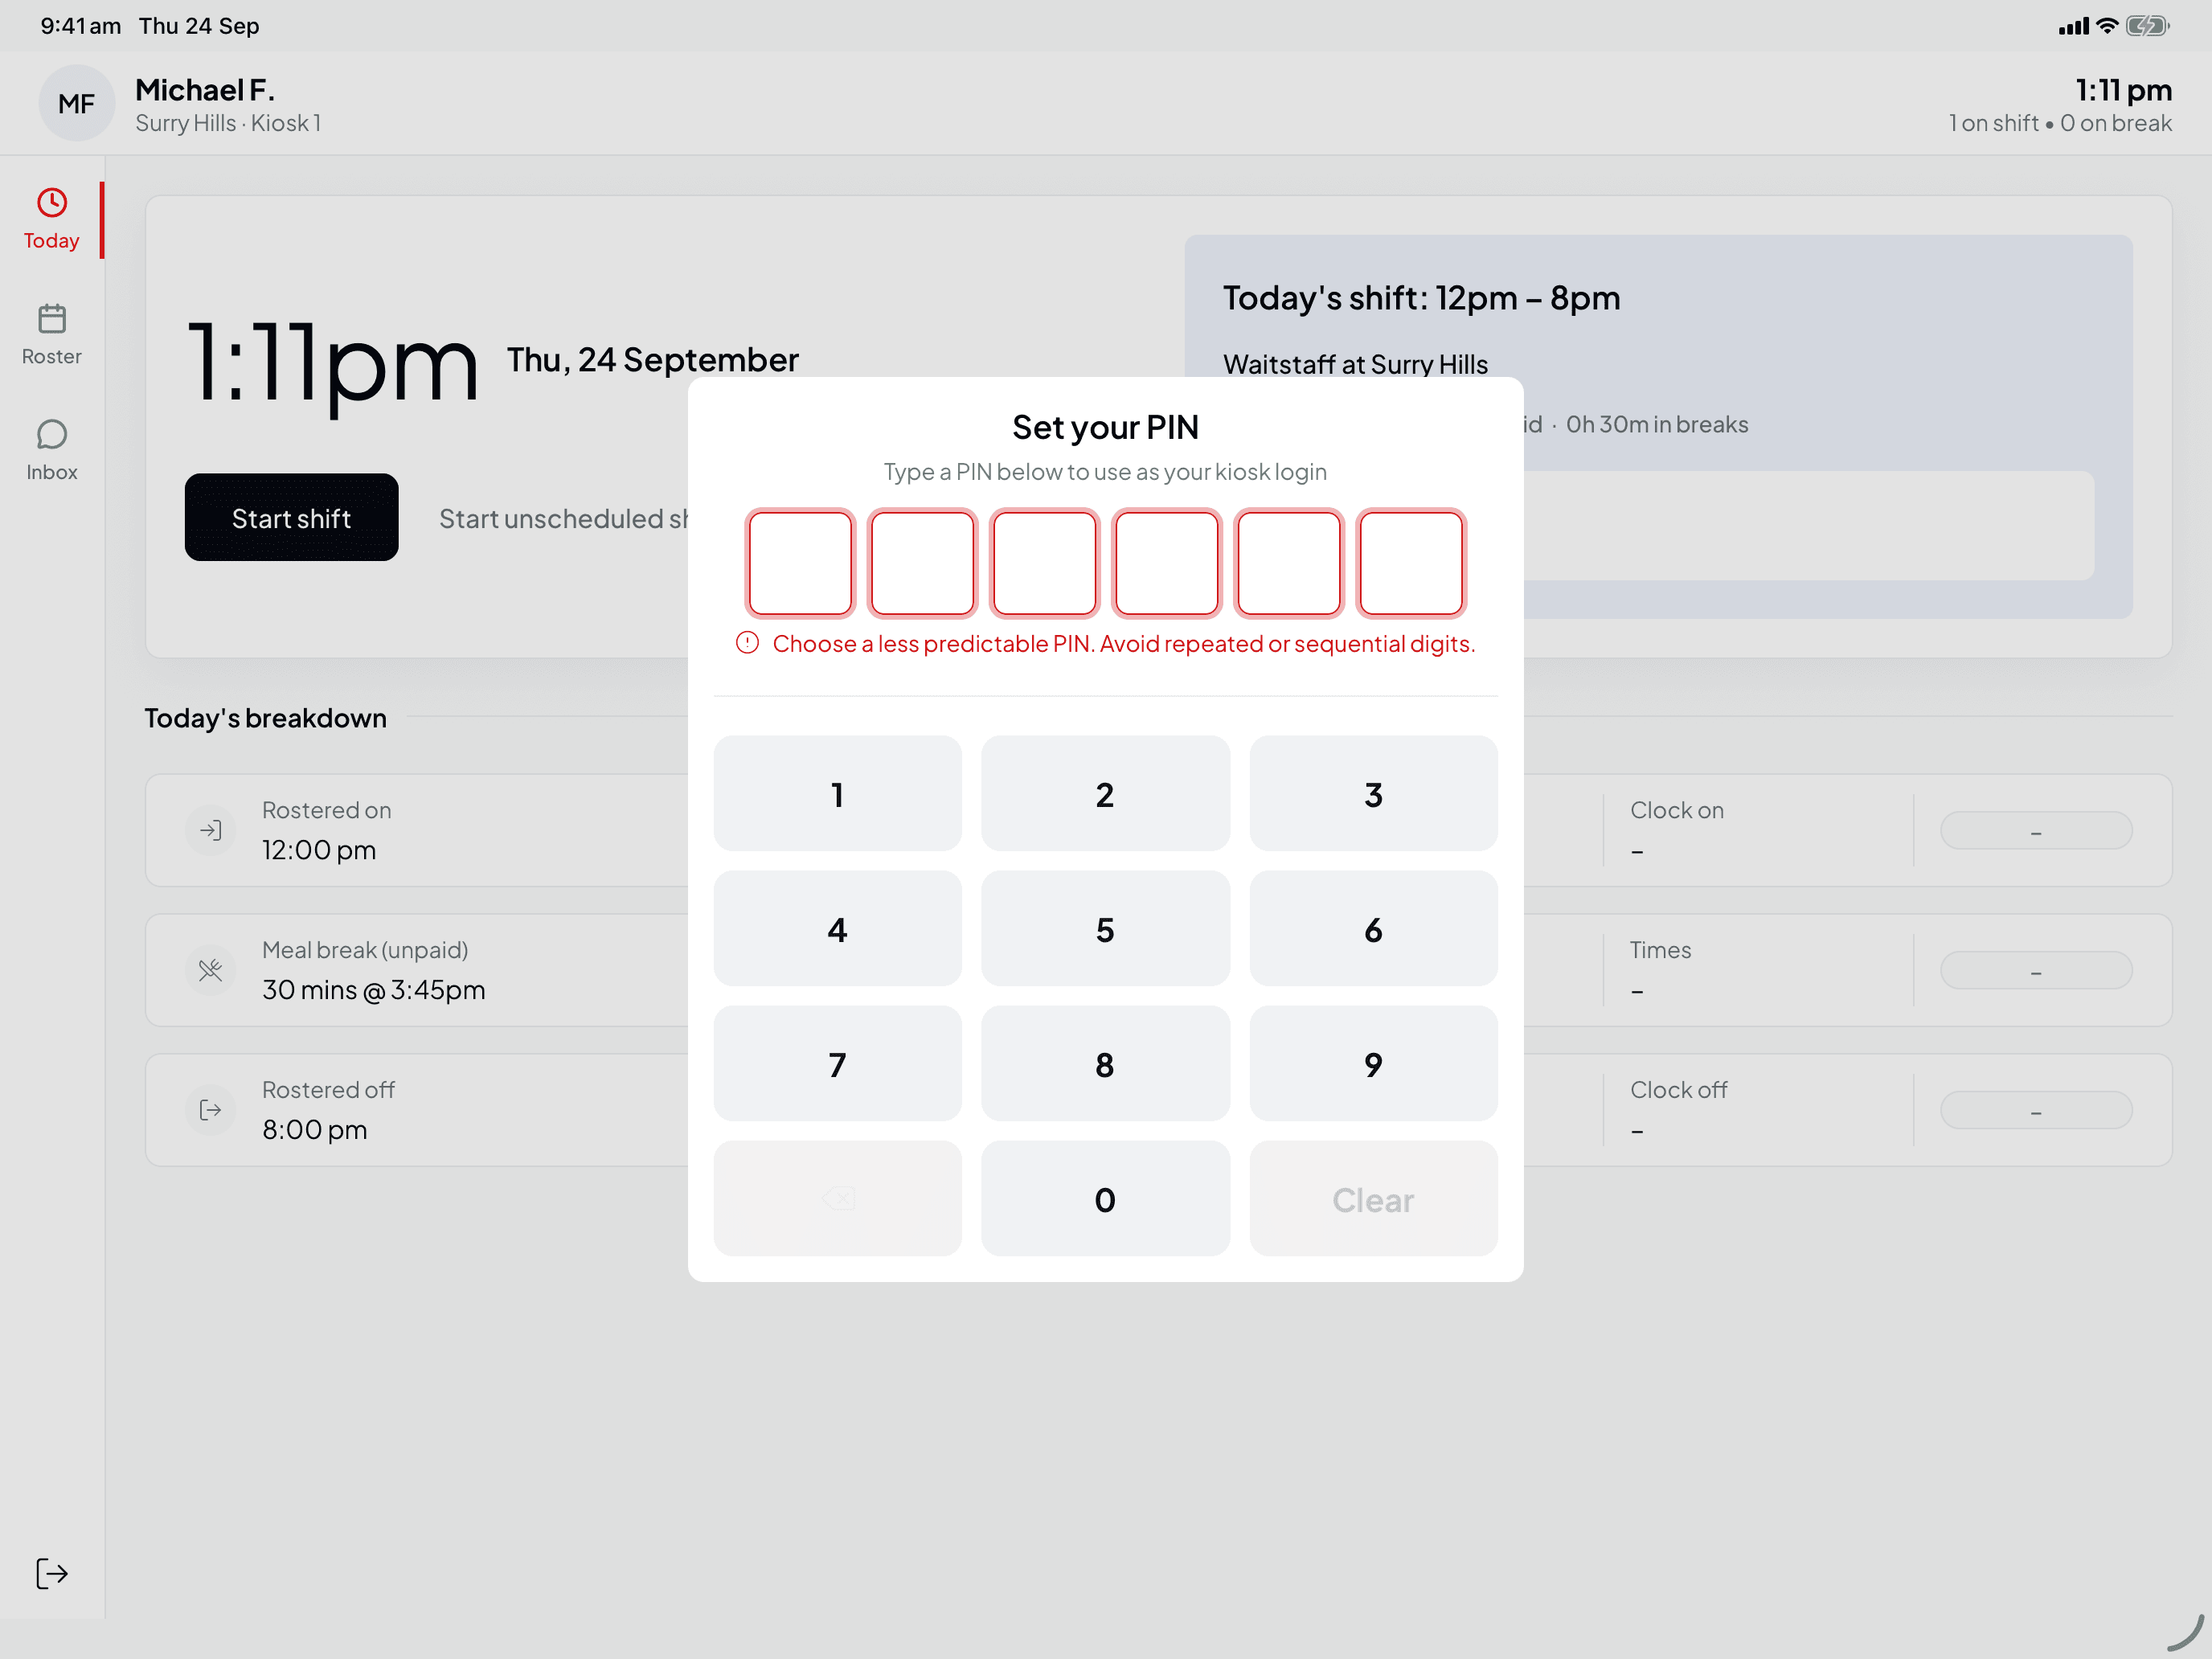Click the Clock on label

(x=1677, y=810)
